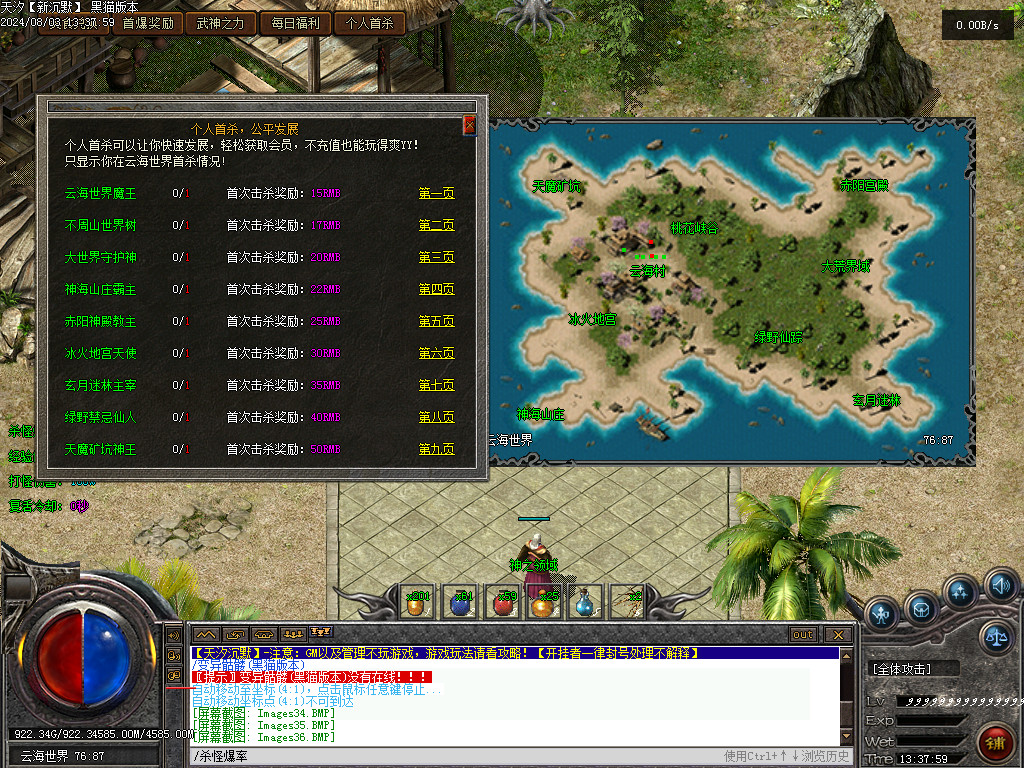Screen dimensions: 1024x768
Task: Click the chat panel third flat-hand toolbar icon
Action: (x=264, y=634)
